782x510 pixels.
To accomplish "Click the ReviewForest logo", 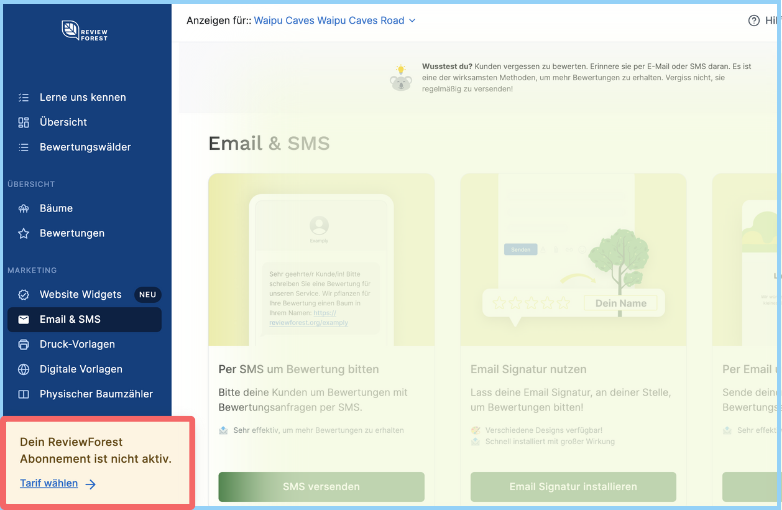I will click(84, 31).
